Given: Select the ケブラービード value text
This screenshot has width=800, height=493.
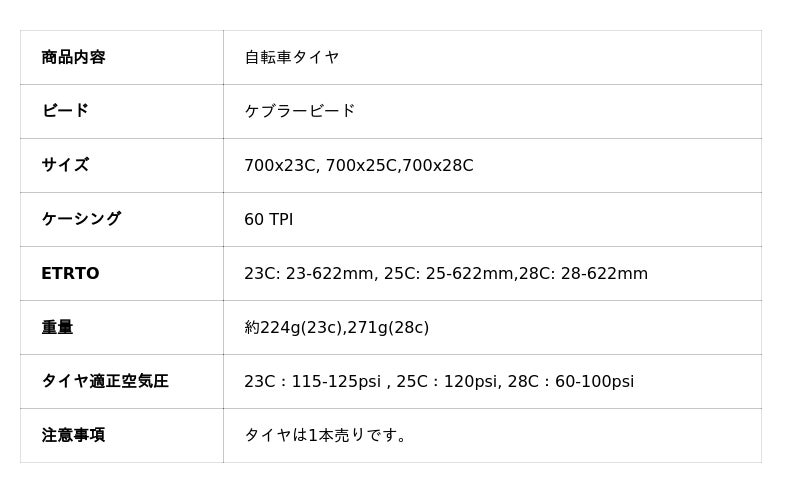Looking at the screenshot, I should pos(300,111).
